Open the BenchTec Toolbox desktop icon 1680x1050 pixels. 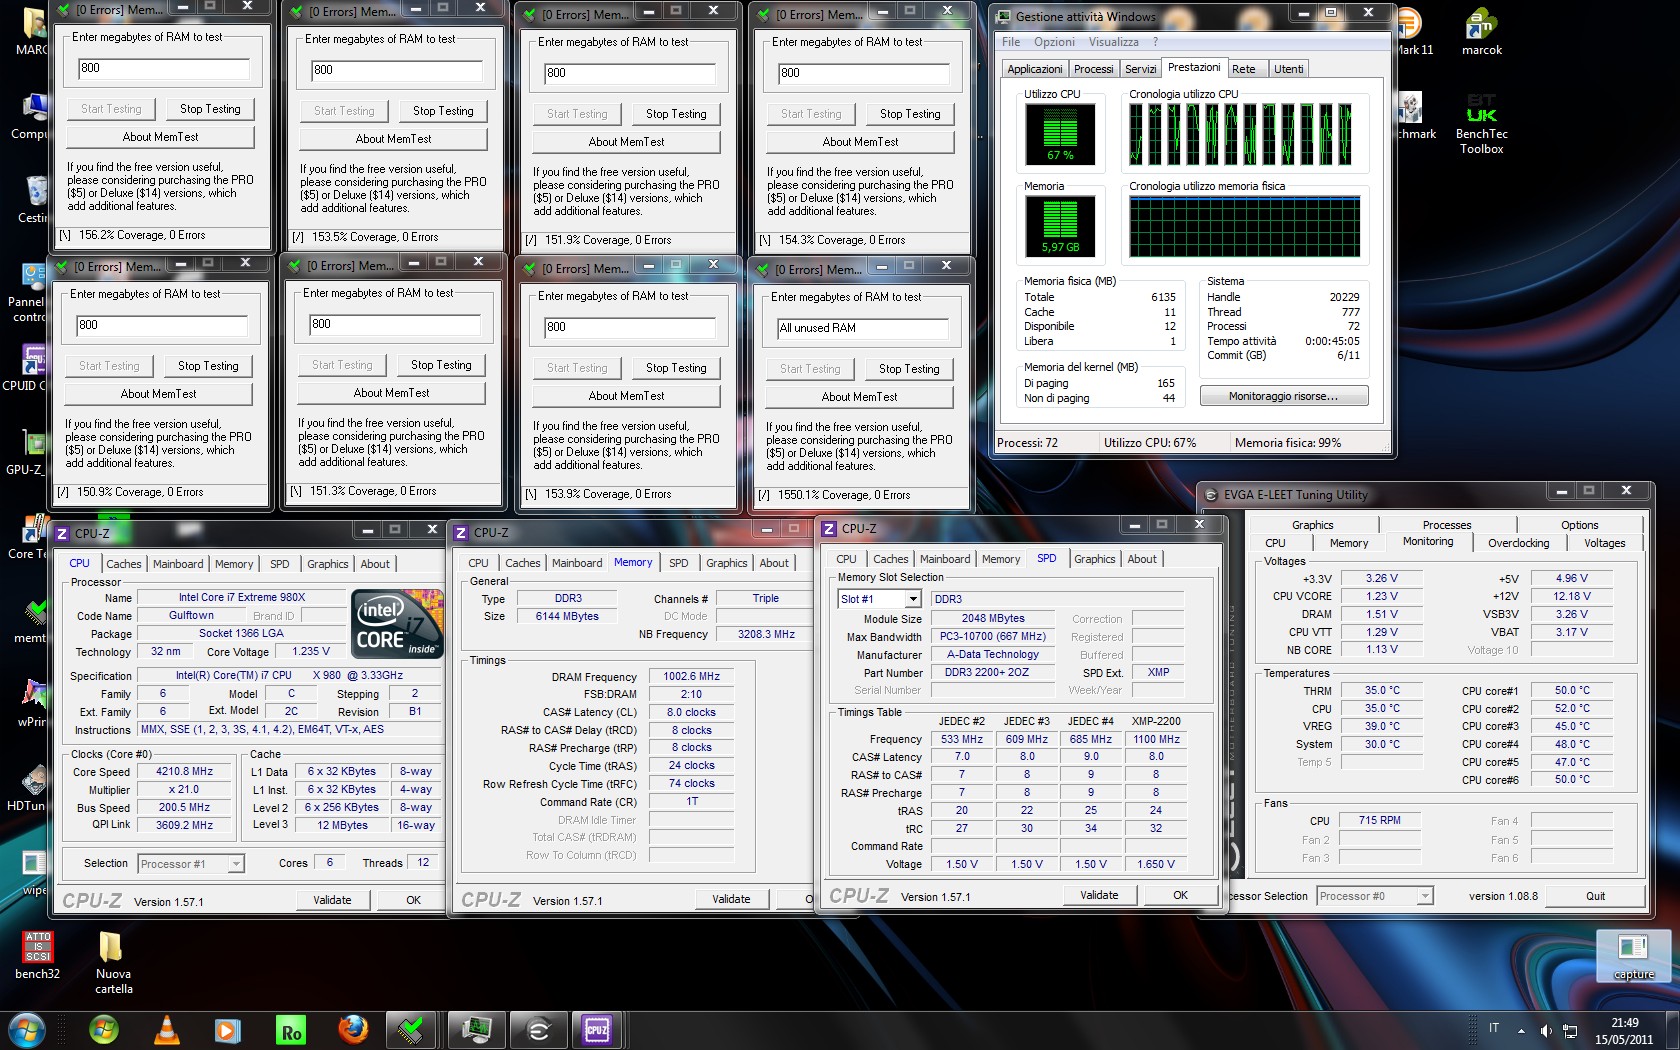(1481, 123)
